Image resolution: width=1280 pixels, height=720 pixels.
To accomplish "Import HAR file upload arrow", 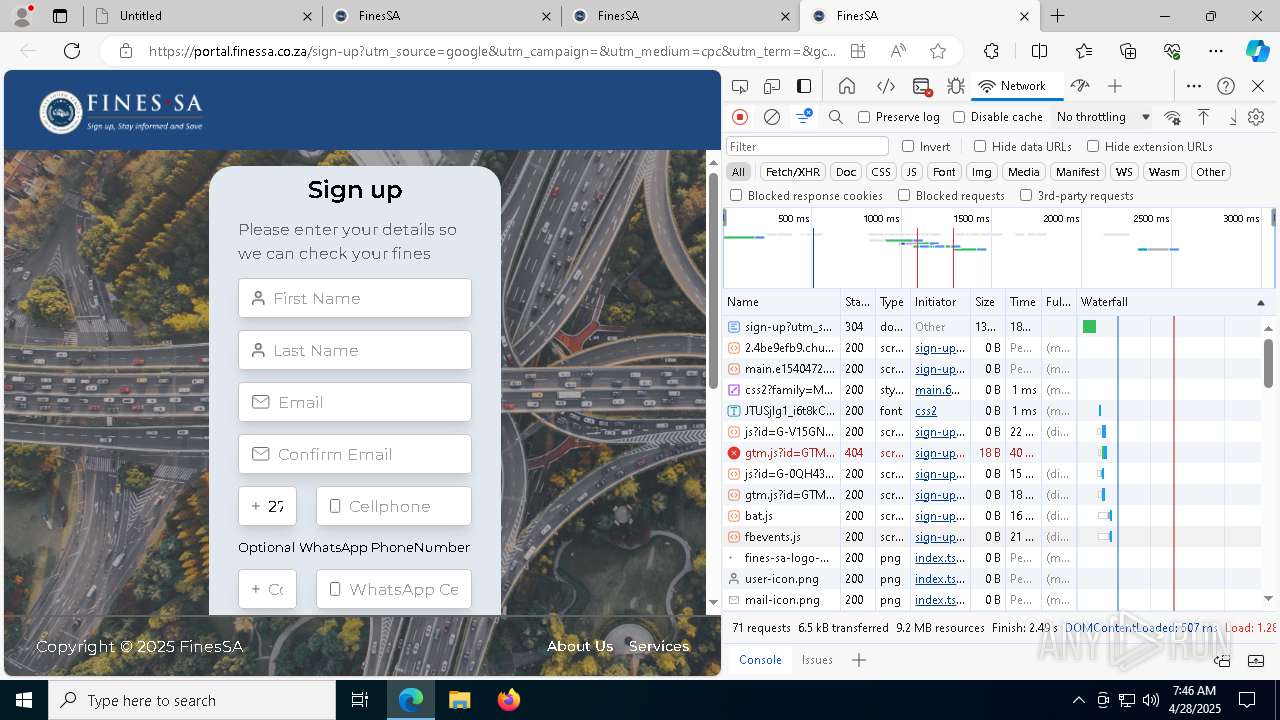I will 1204,117.
